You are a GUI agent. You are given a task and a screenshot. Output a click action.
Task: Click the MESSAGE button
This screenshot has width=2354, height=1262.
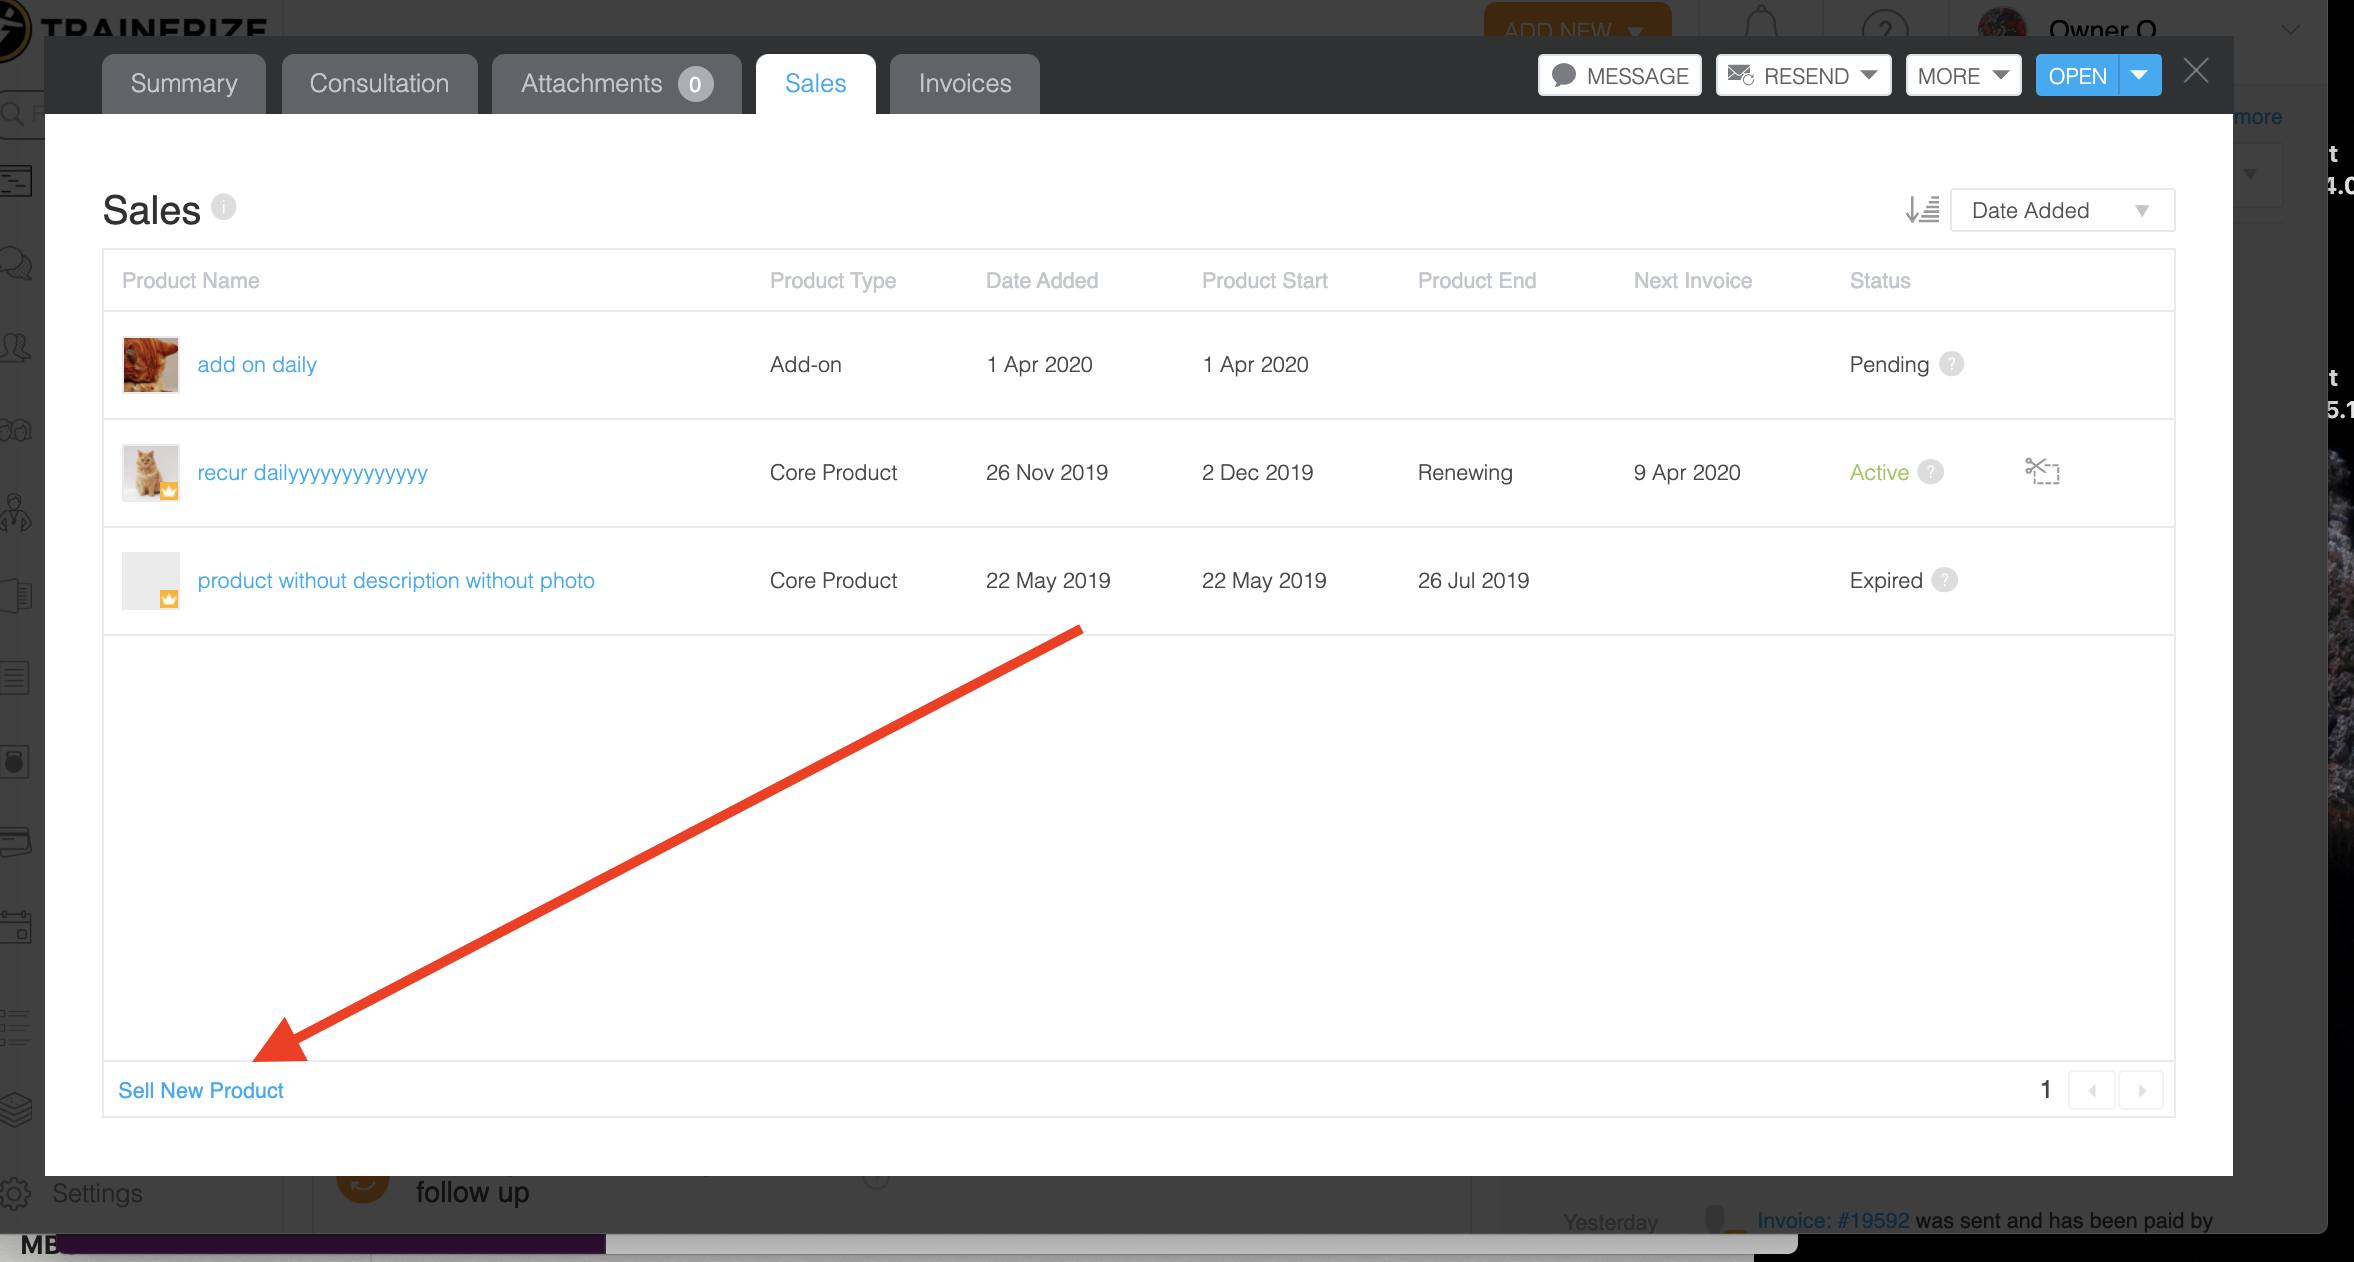(x=1619, y=76)
